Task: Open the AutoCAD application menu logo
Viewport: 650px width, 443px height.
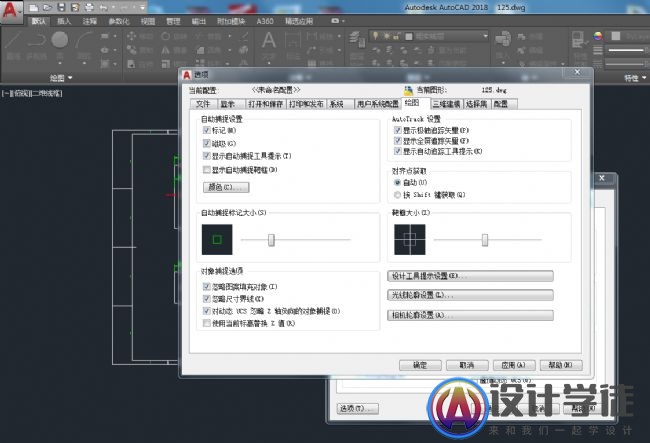Action: [x=10, y=10]
